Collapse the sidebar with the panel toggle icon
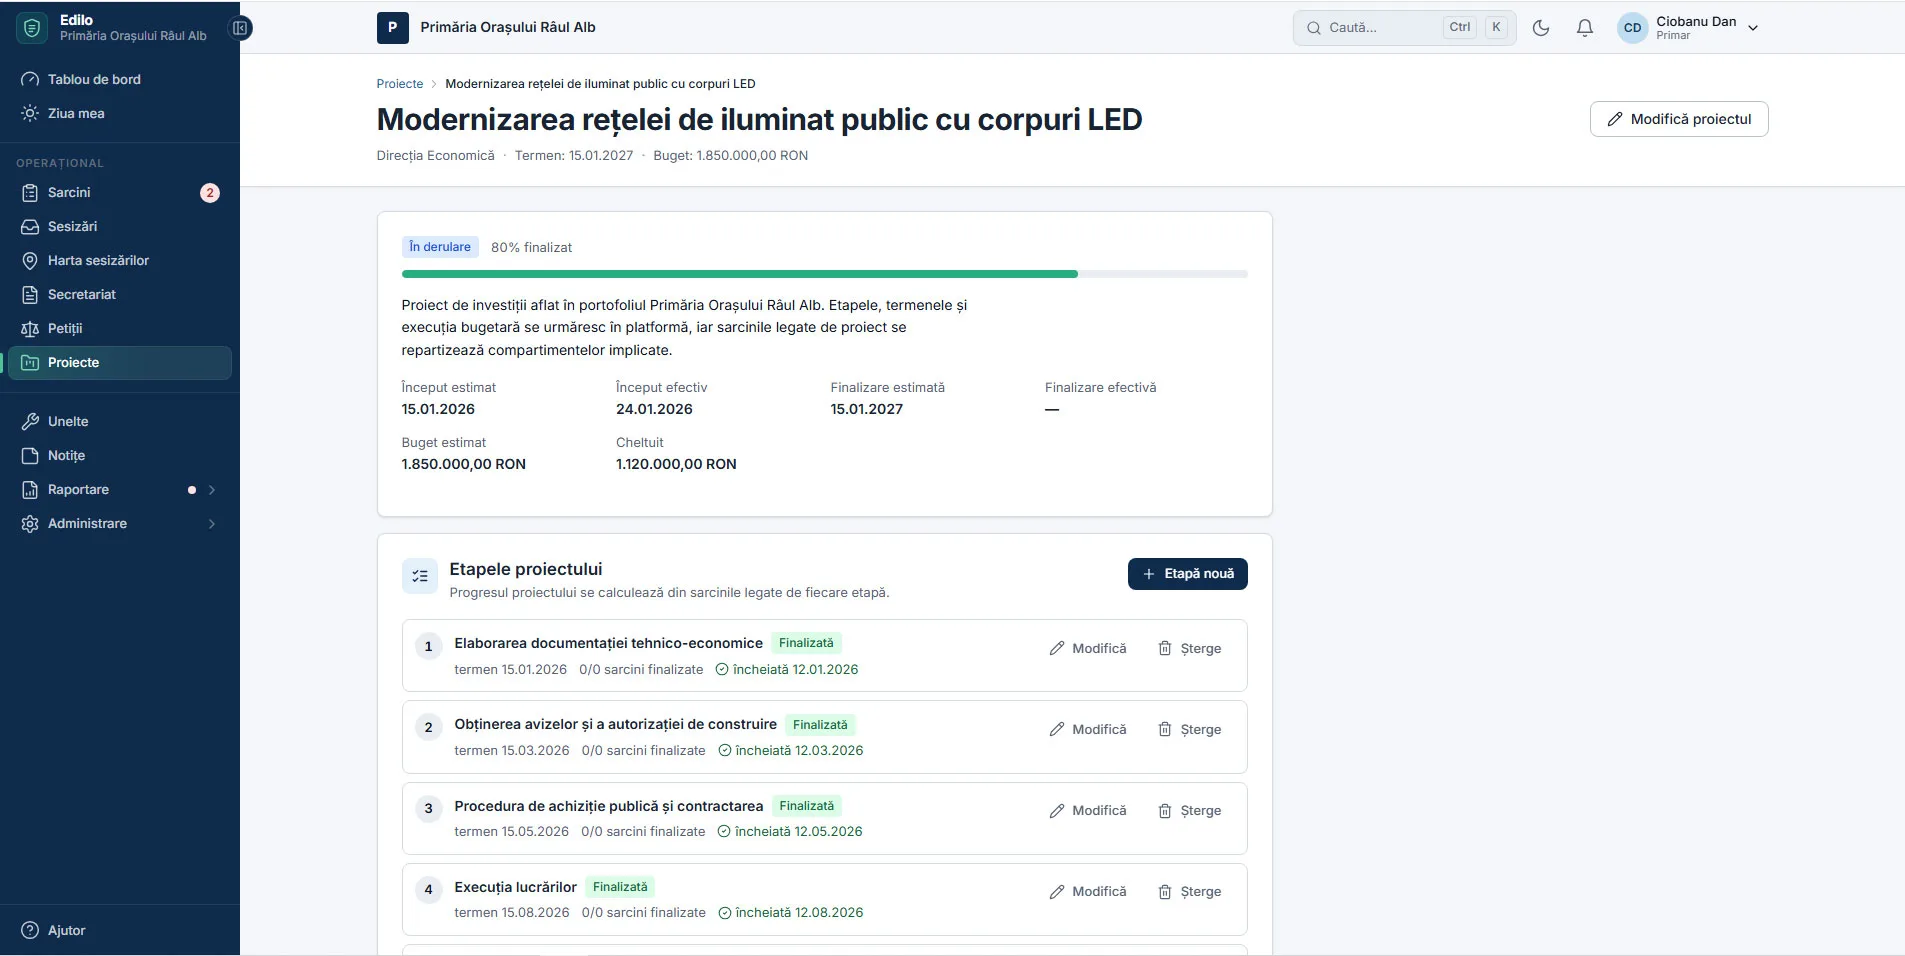This screenshot has height=956, width=1905. (x=240, y=28)
